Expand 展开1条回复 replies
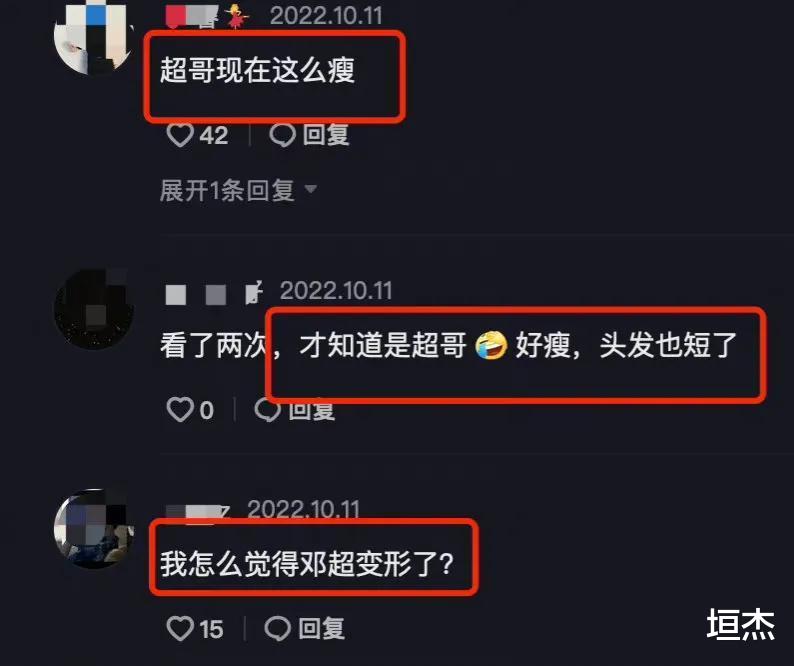 tap(239, 190)
